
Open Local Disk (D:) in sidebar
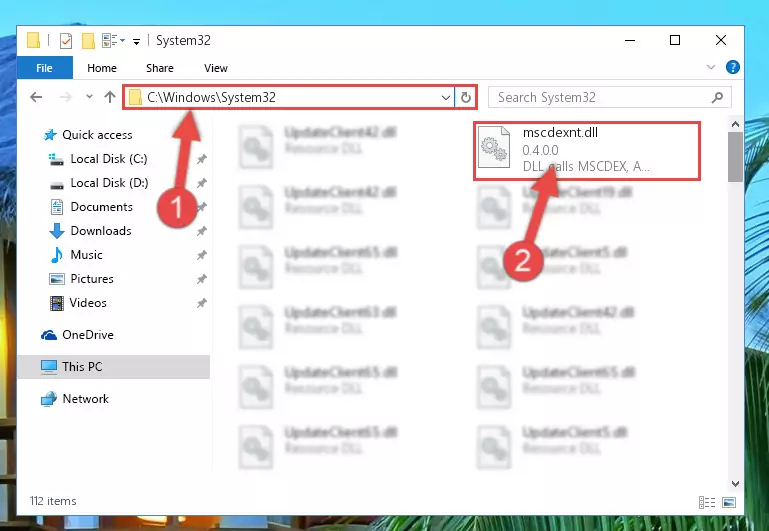tap(109, 183)
